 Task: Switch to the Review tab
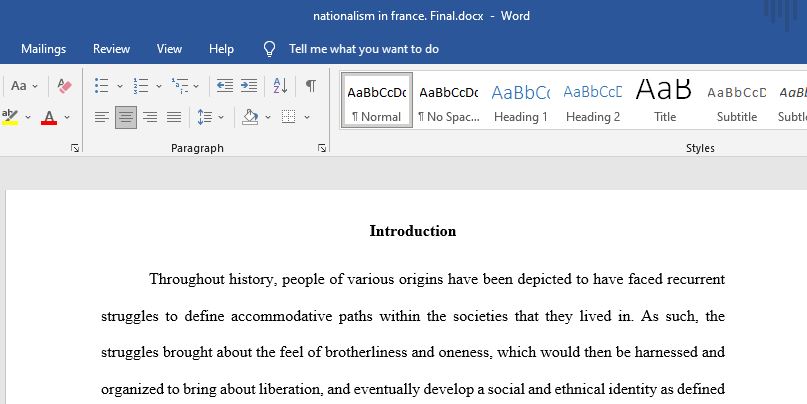click(x=111, y=49)
